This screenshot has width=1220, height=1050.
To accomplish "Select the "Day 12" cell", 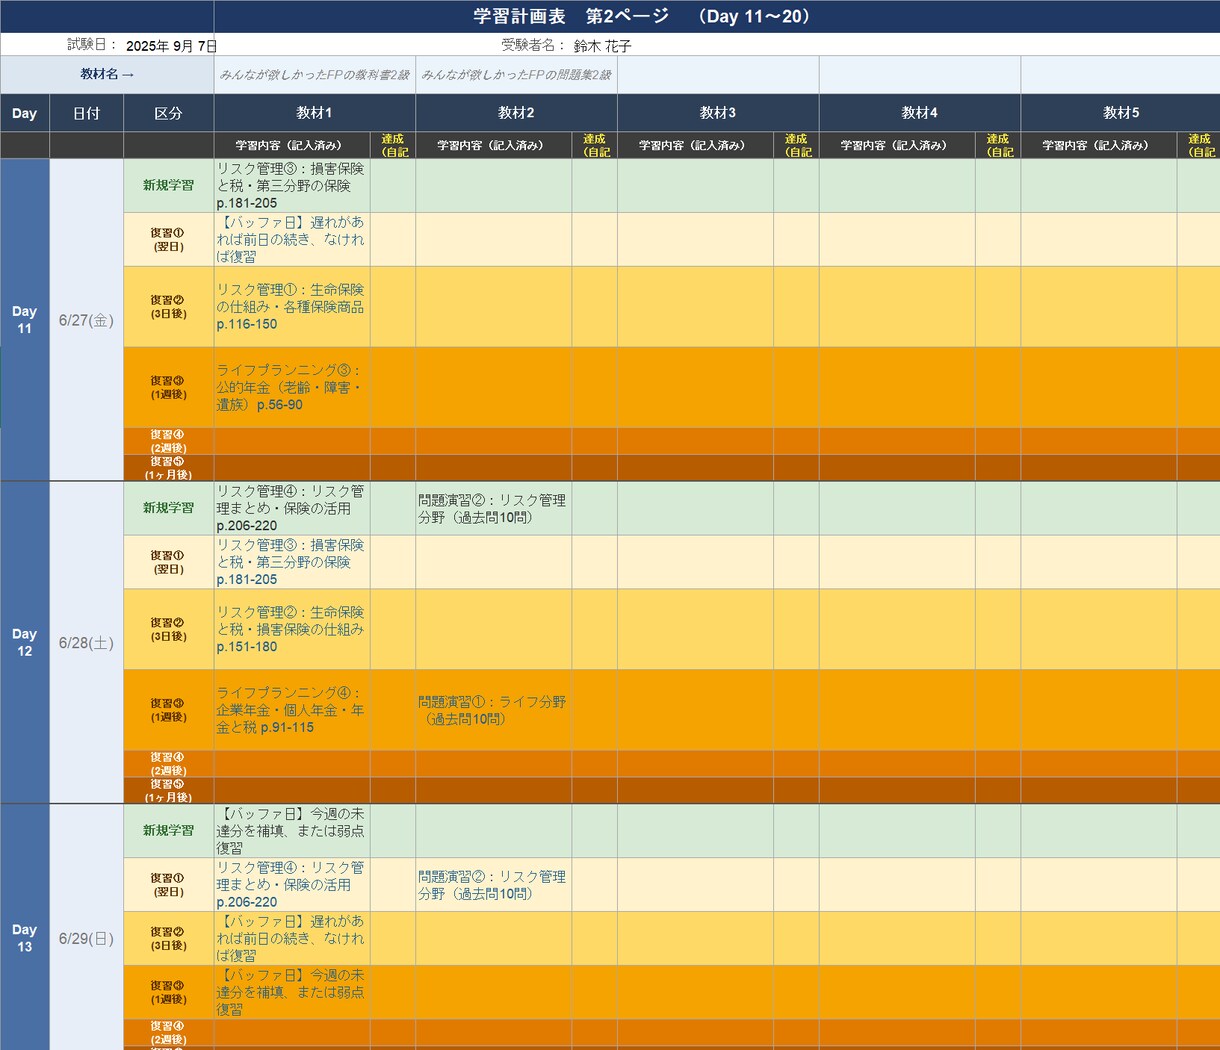I will tap(25, 643).
